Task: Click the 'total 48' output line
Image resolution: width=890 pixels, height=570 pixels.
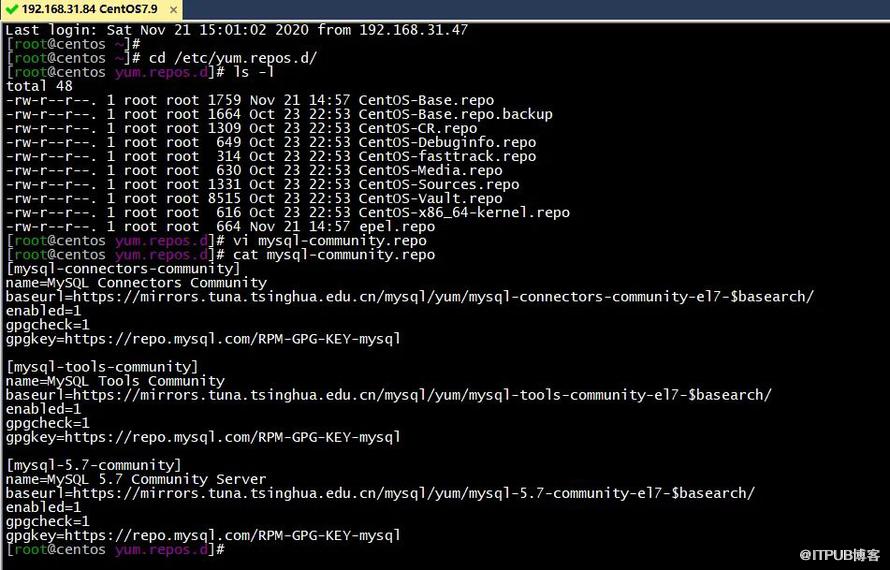Action: [x=39, y=86]
